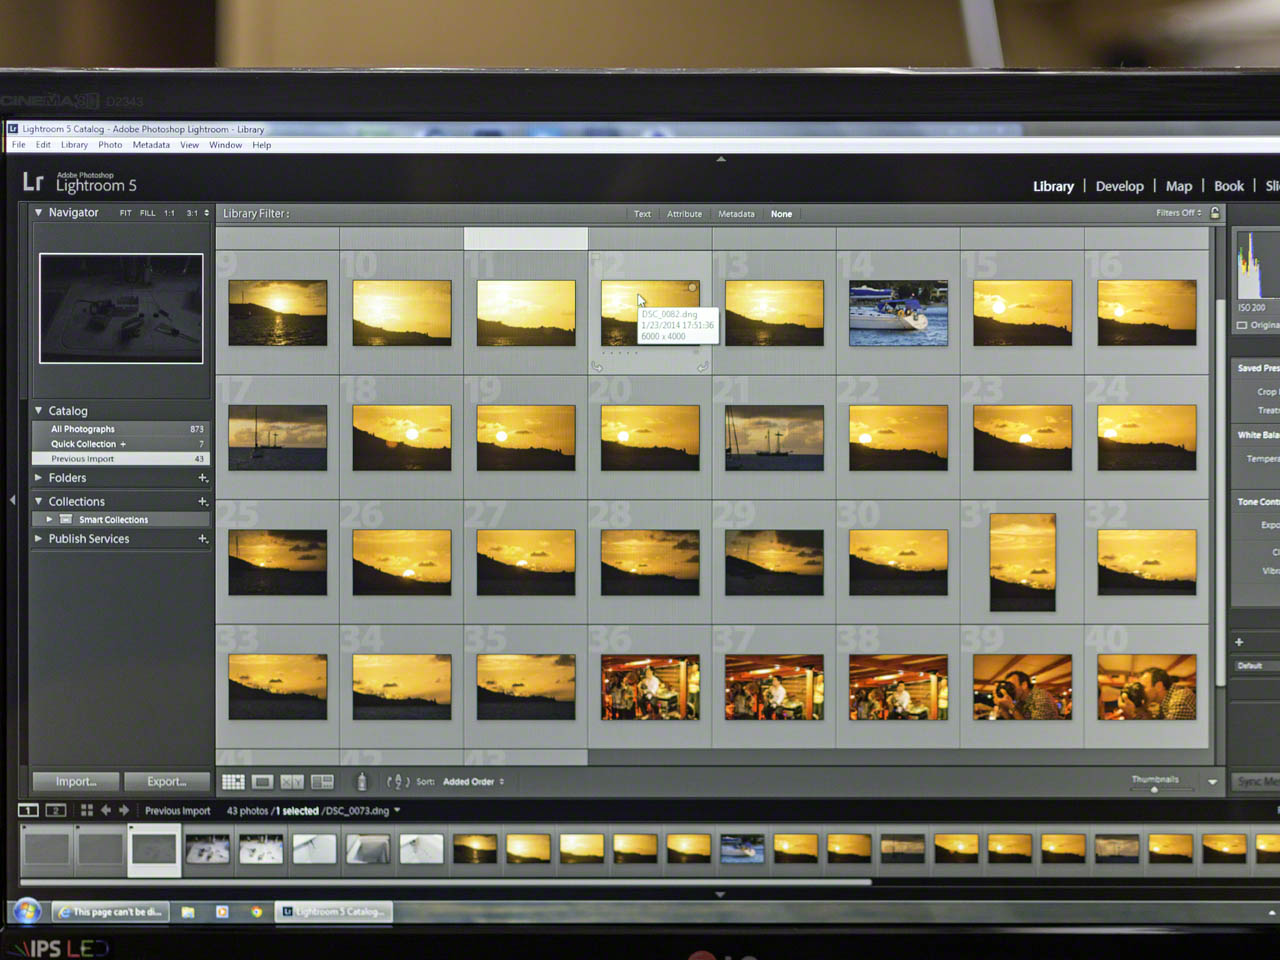Toggle main window display button 1
Screen dimensions: 1280x960
point(28,810)
